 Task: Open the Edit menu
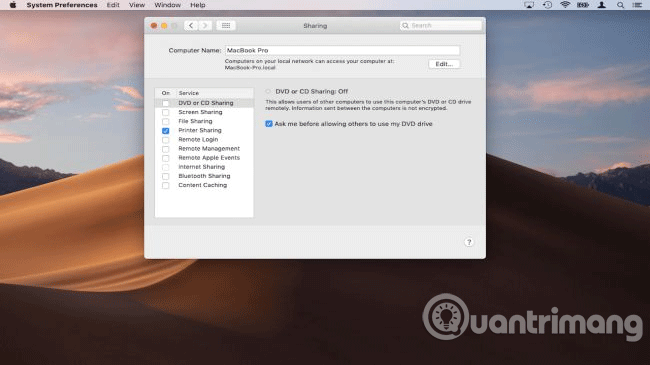tap(113, 5)
